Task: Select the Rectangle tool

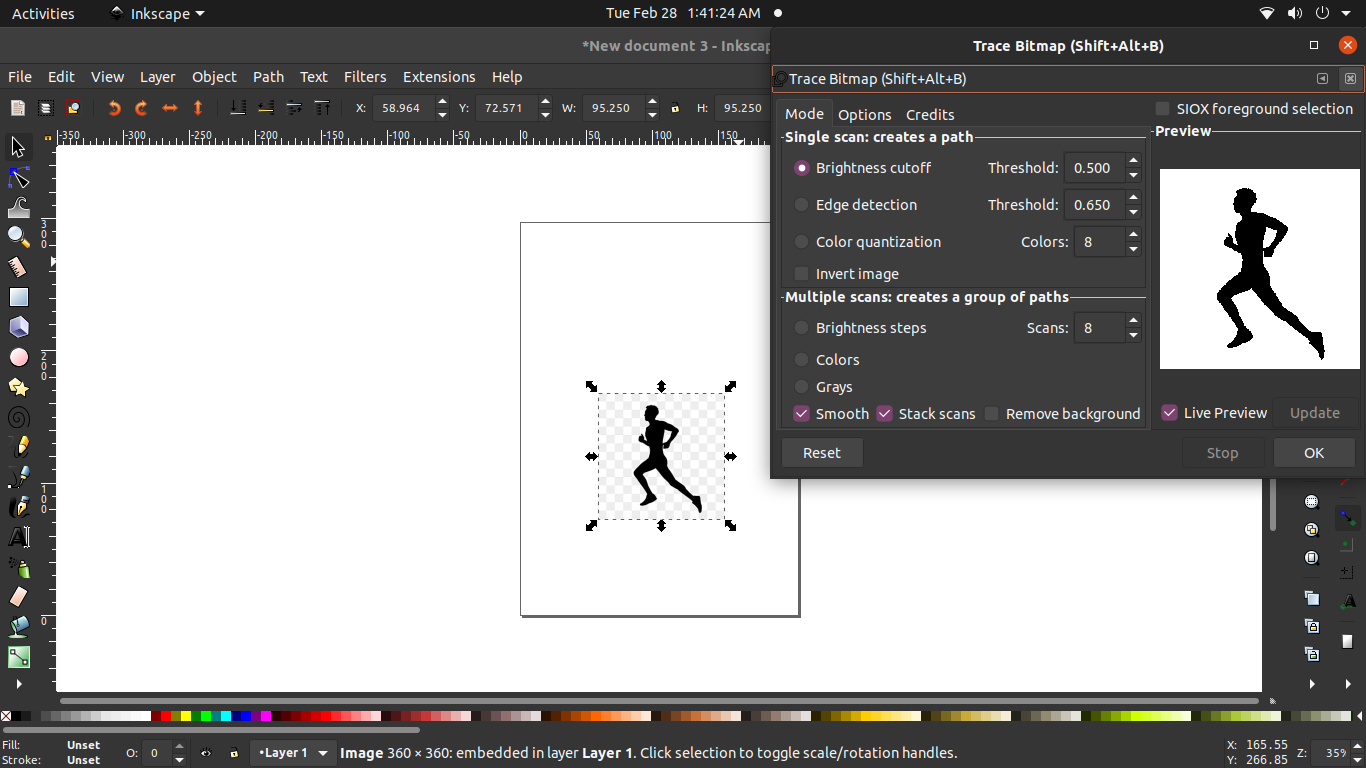Action: pos(17,297)
